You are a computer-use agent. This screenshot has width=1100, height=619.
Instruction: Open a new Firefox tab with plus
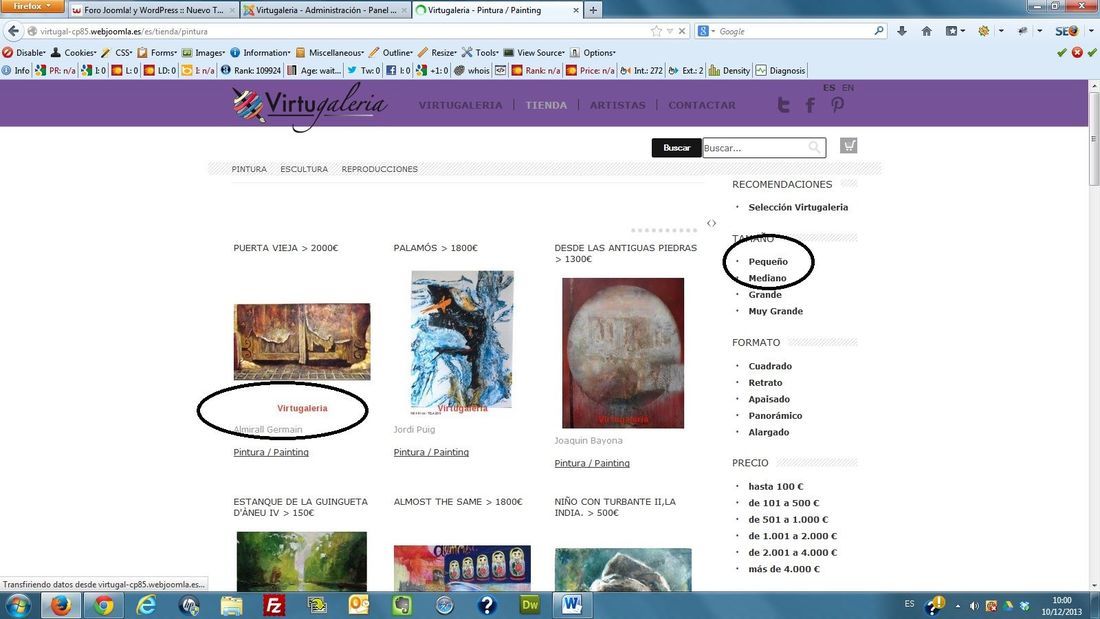(593, 10)
